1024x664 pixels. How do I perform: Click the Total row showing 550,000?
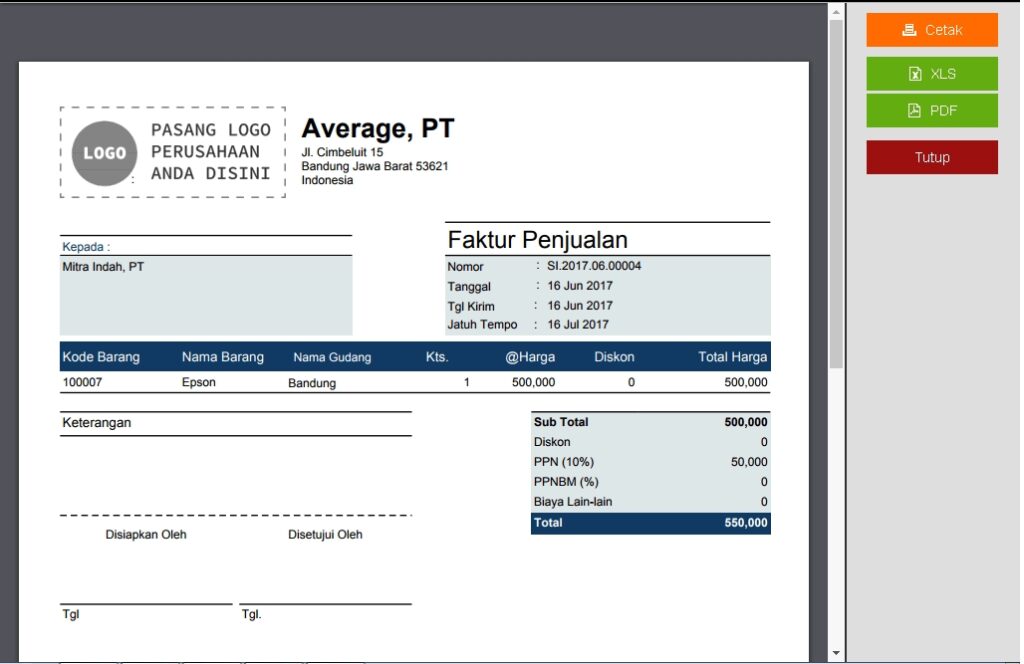[x=650, y=523]
